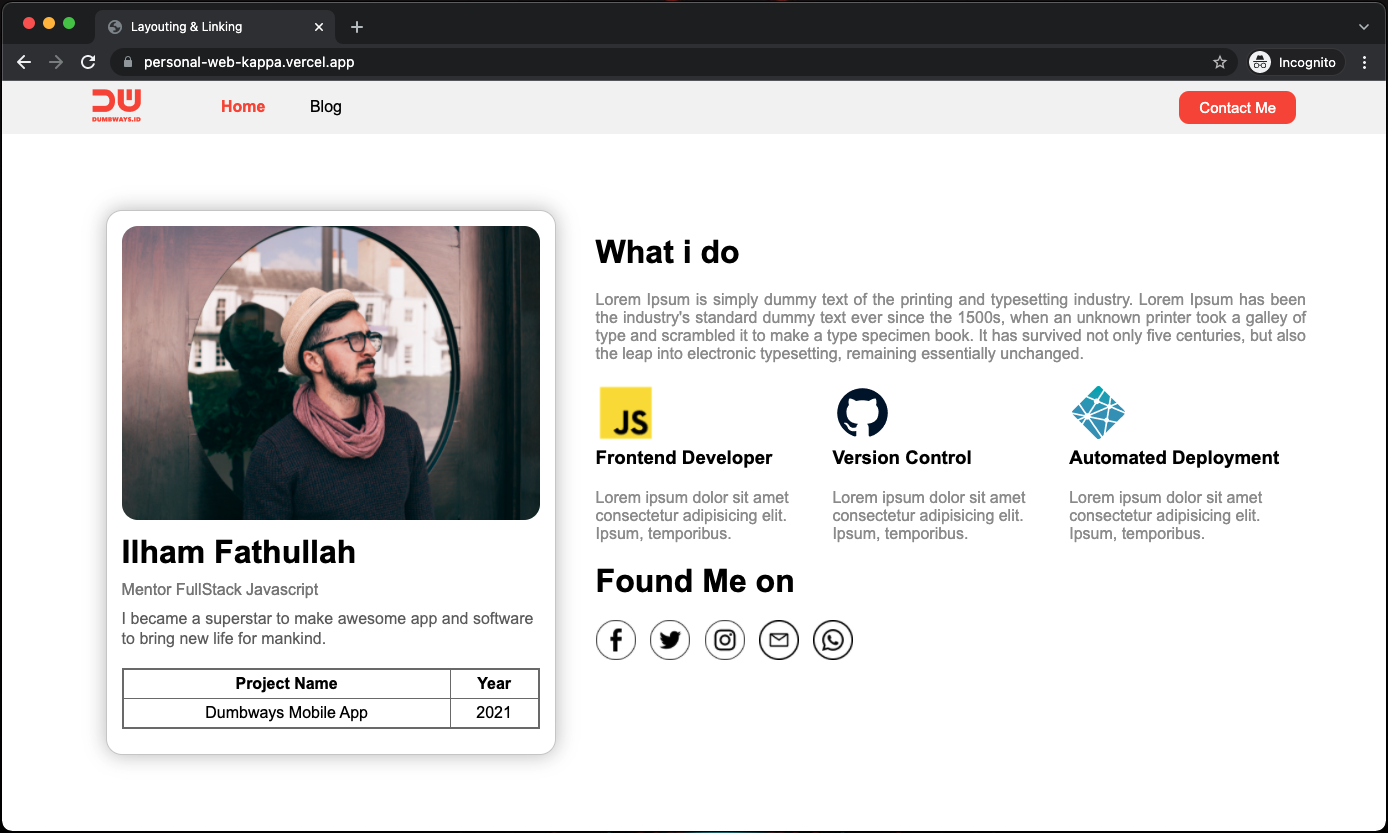Click the GitHub logo above Version Control
The height and width of the screenshot is (833, 1388).
point(862,411)
